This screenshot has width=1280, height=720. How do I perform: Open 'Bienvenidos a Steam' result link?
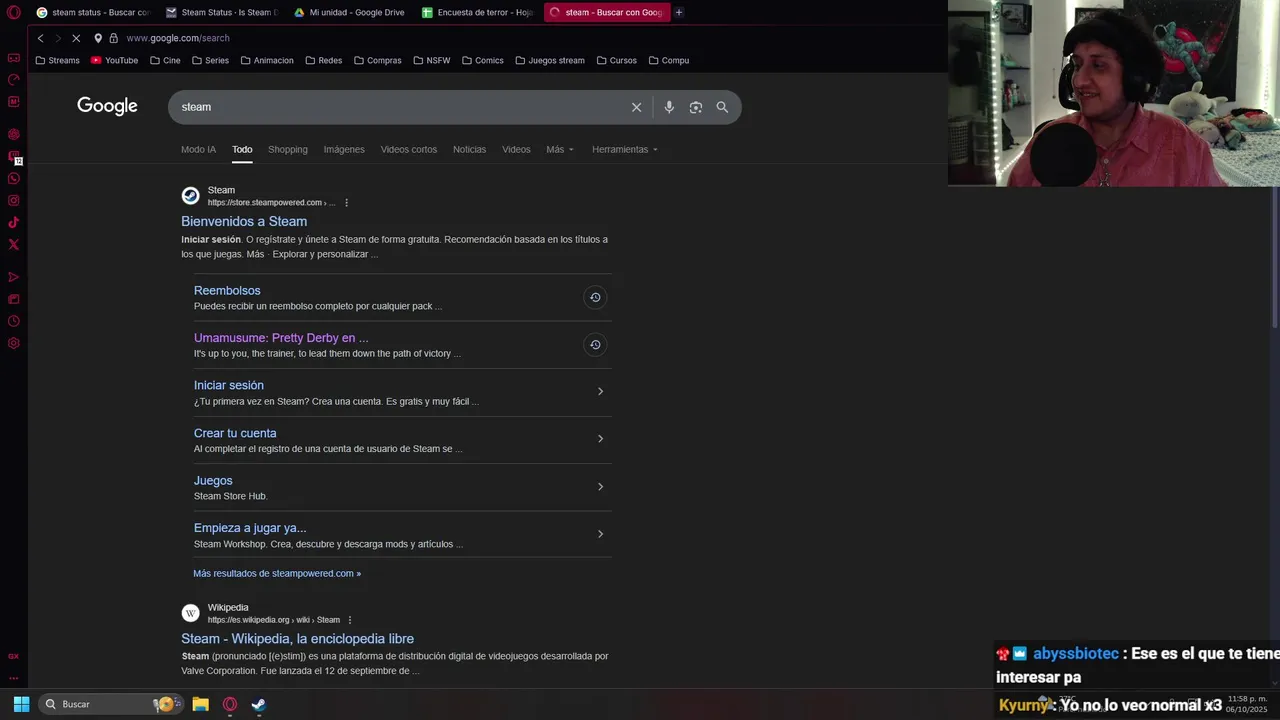tap(244, 221)
